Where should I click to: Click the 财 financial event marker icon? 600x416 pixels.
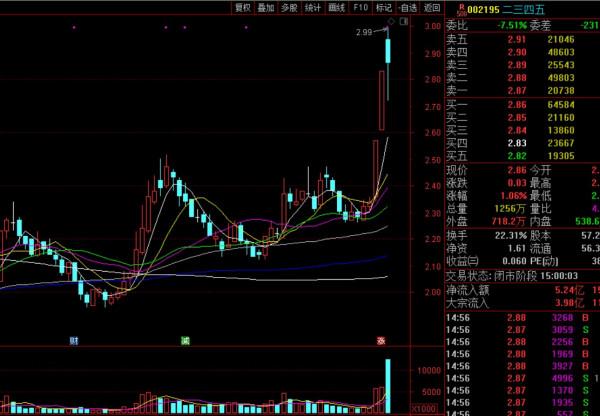73,341
